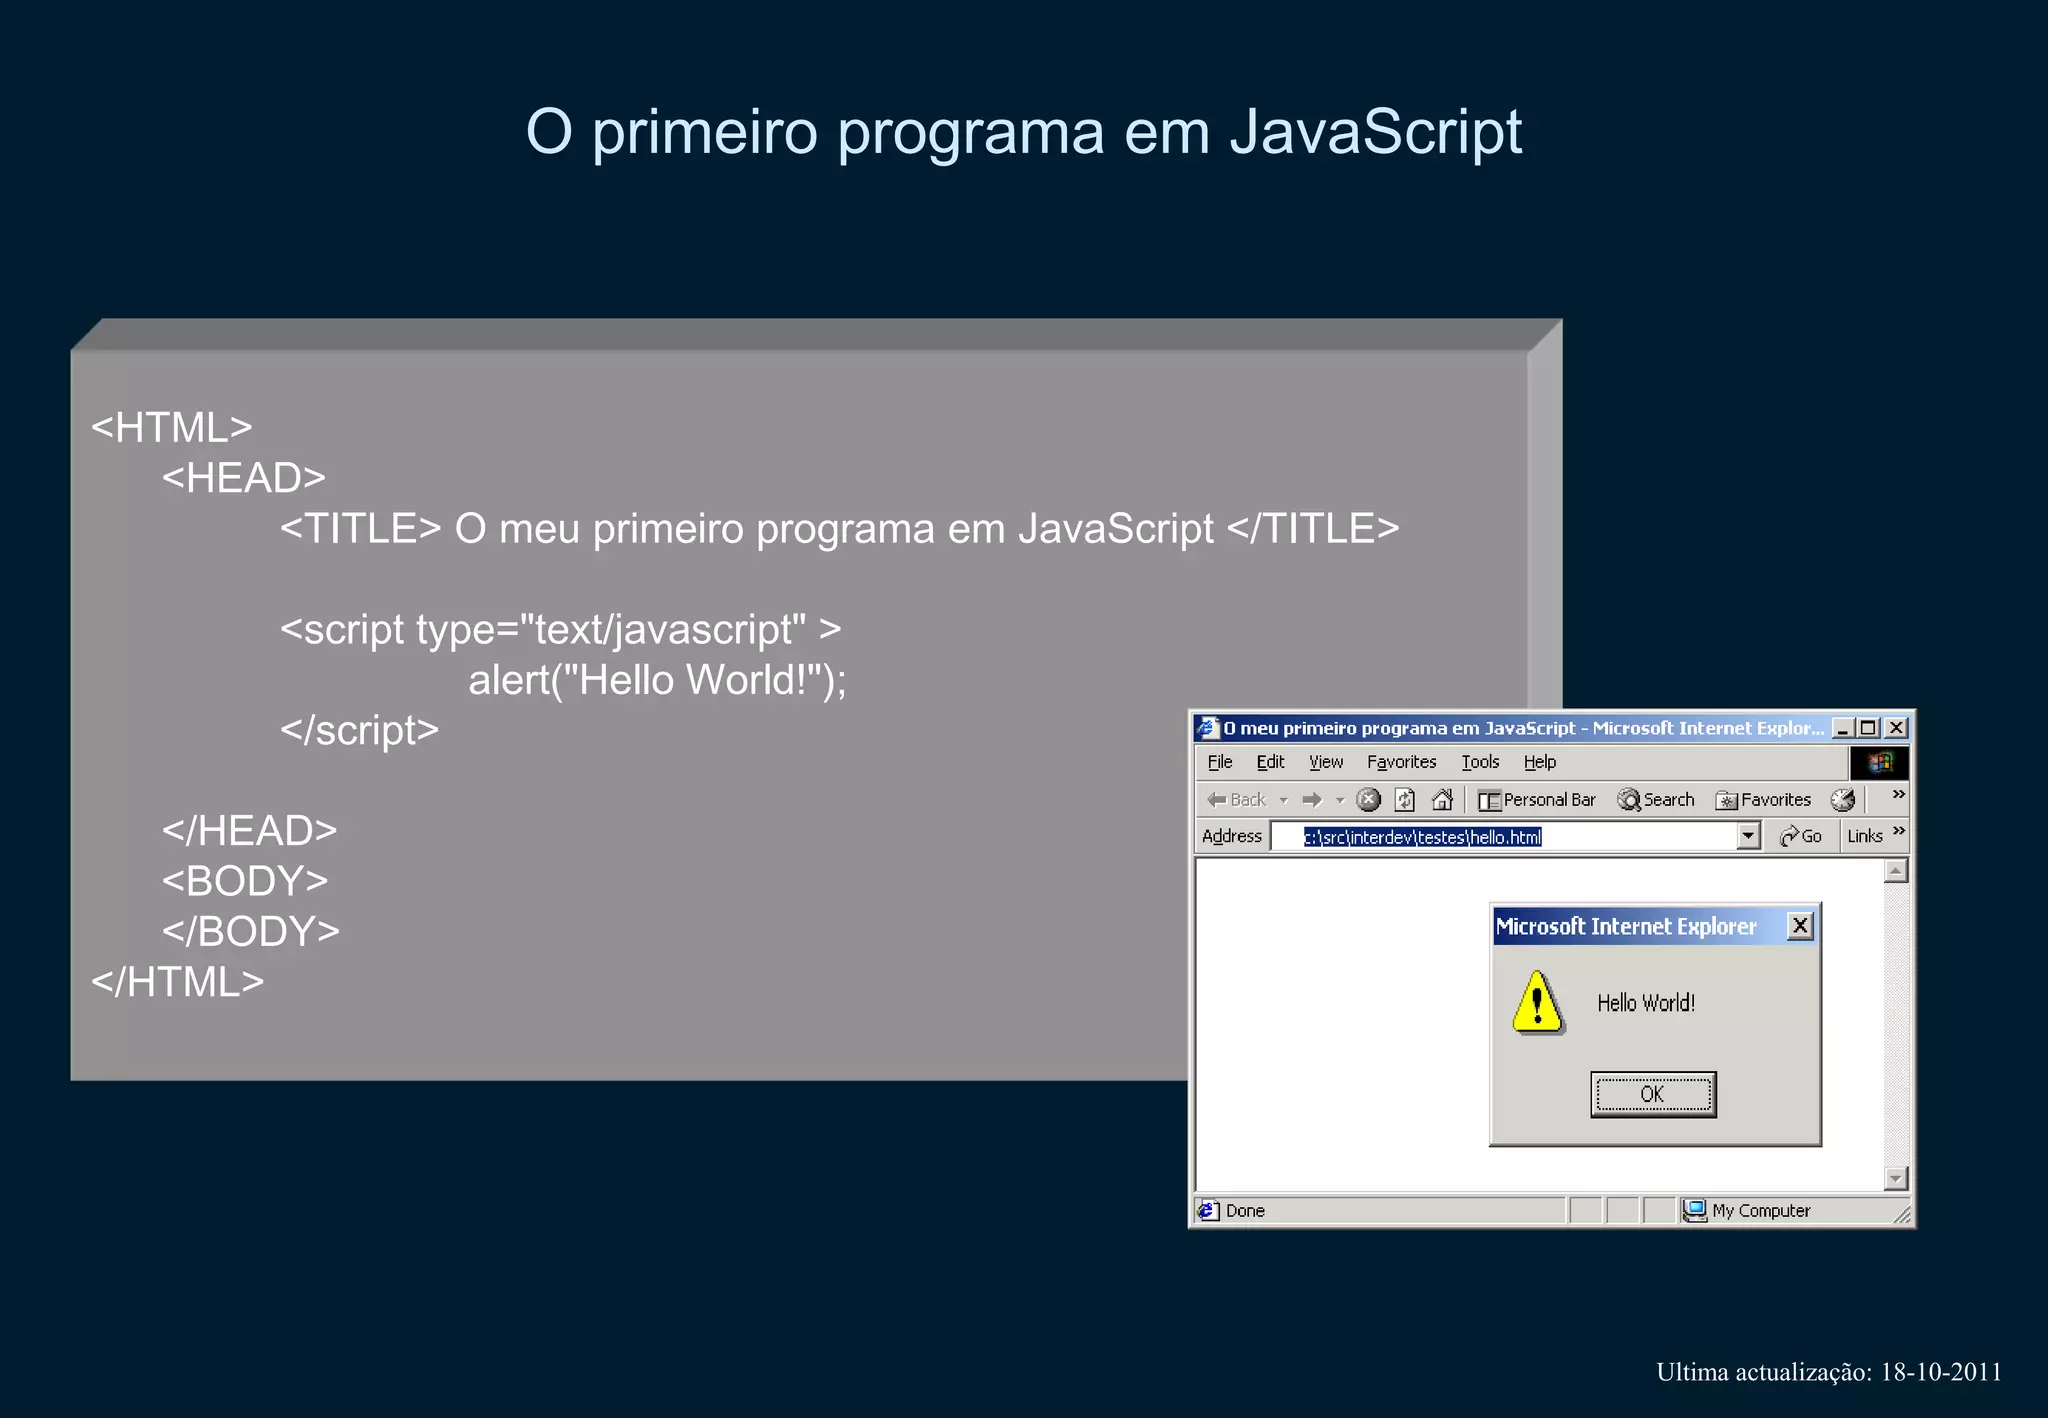Screen dimensions: 2048x1418
Task: Click the Internet Explorer title bar icon
Action: pos(1208,727)
